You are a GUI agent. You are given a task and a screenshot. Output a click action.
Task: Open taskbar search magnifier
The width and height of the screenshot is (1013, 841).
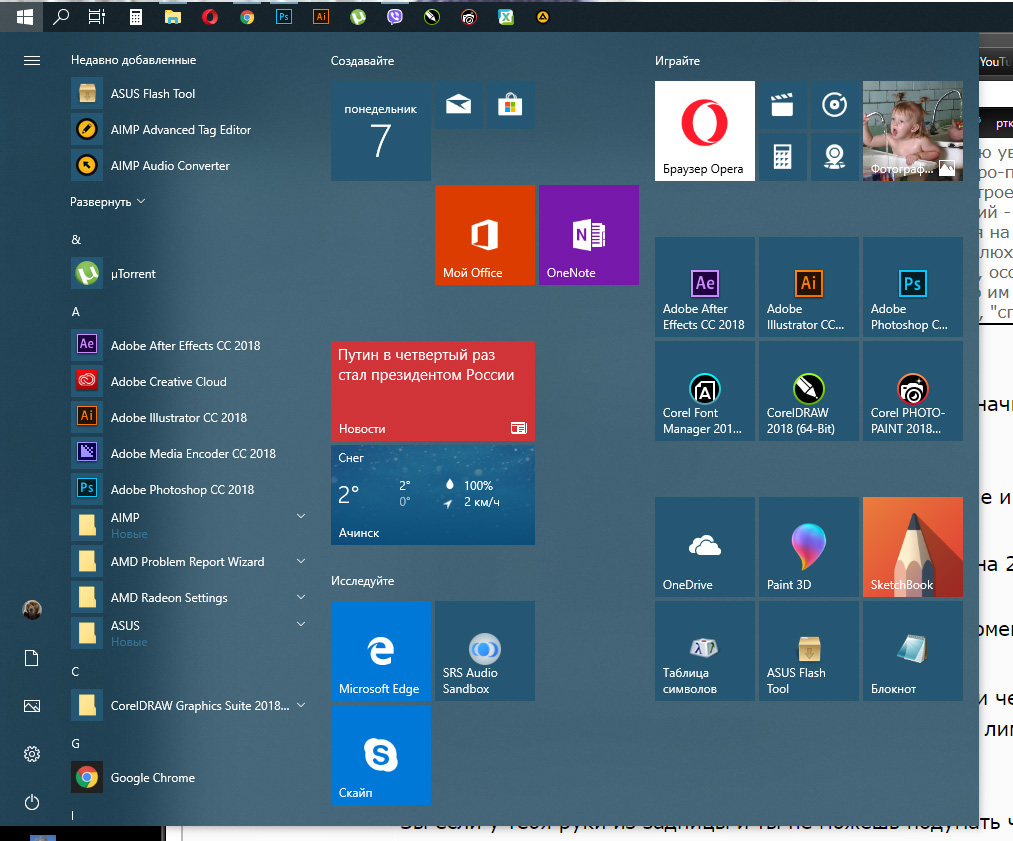tap(61, 17)
